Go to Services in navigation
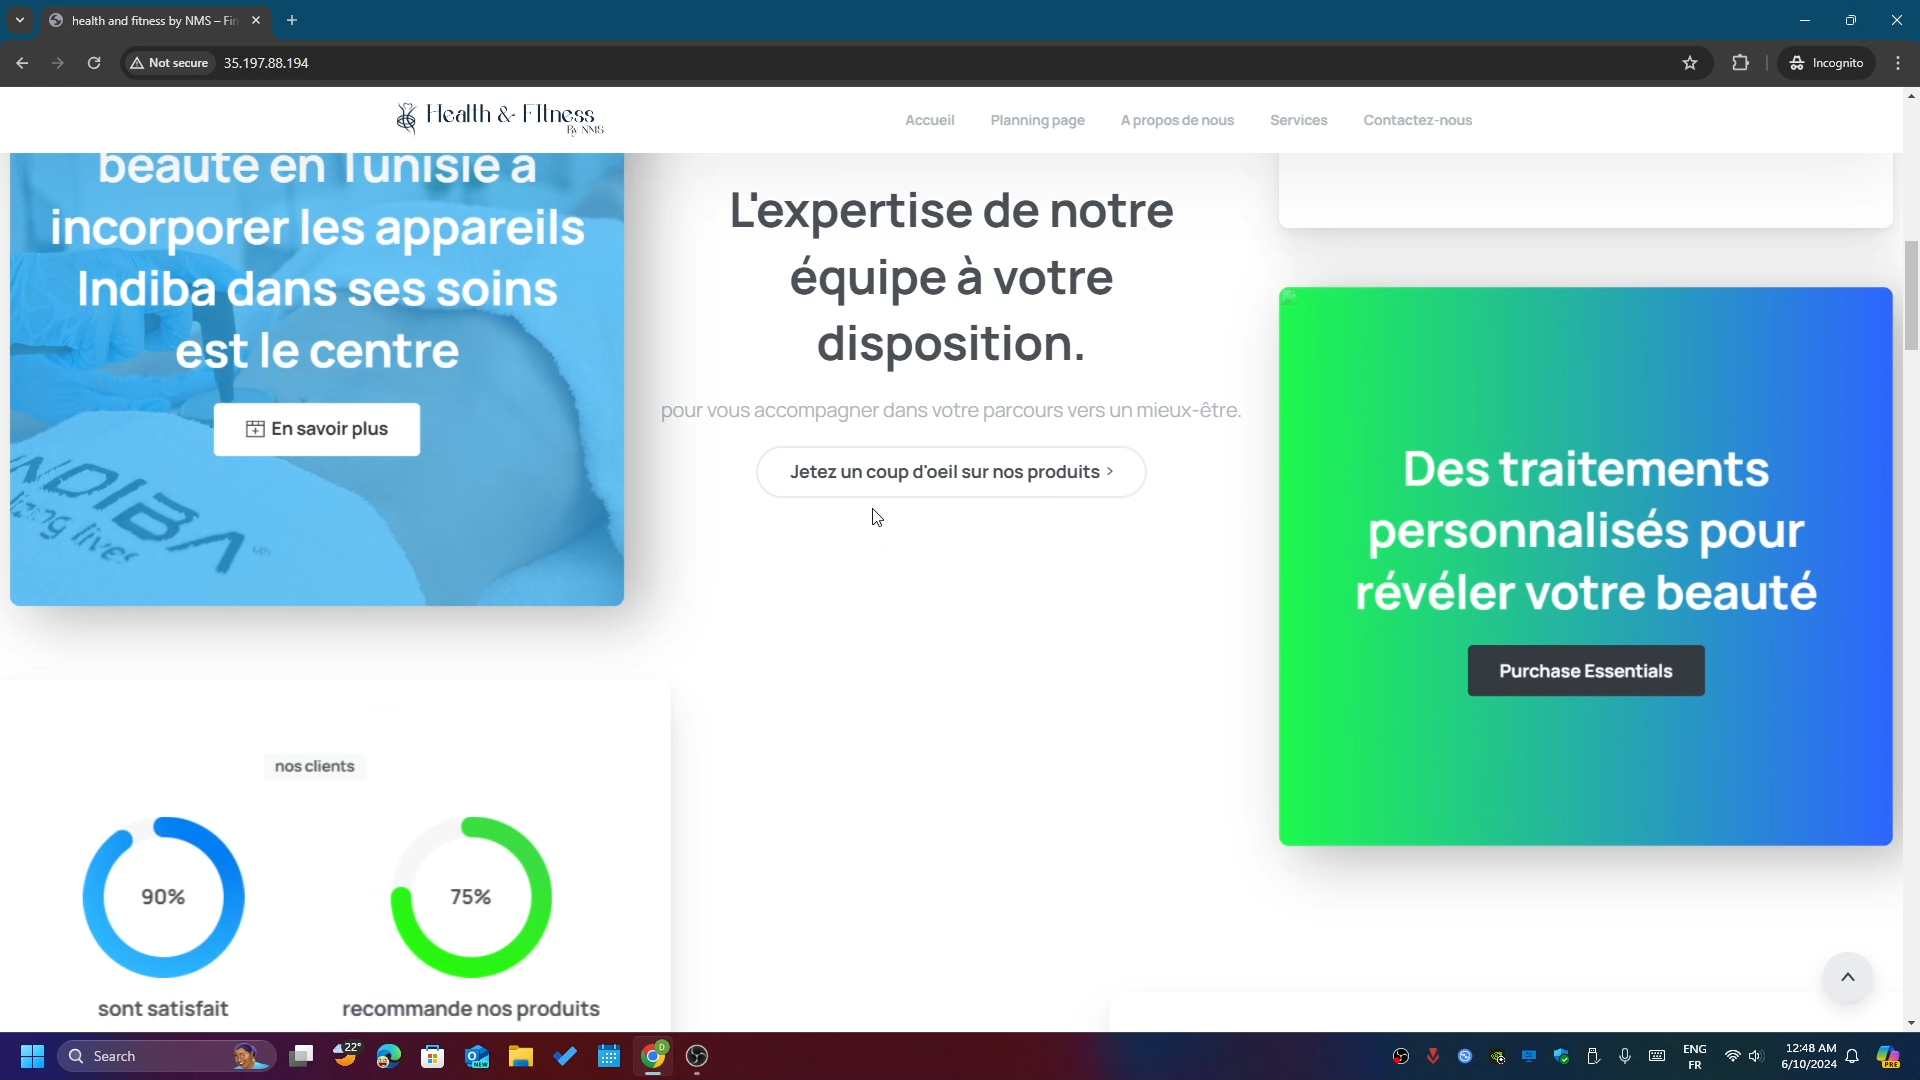 click(x=1298, y=120)
